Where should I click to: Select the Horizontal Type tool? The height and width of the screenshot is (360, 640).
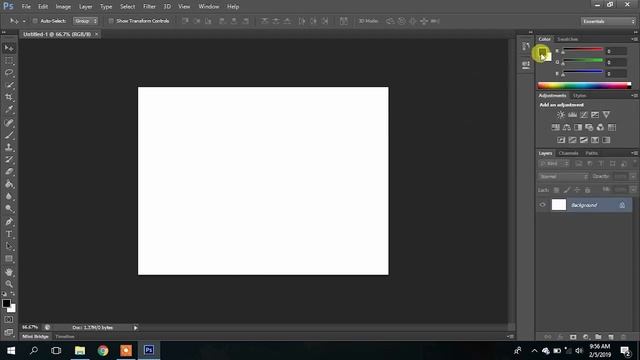(9, 234)
